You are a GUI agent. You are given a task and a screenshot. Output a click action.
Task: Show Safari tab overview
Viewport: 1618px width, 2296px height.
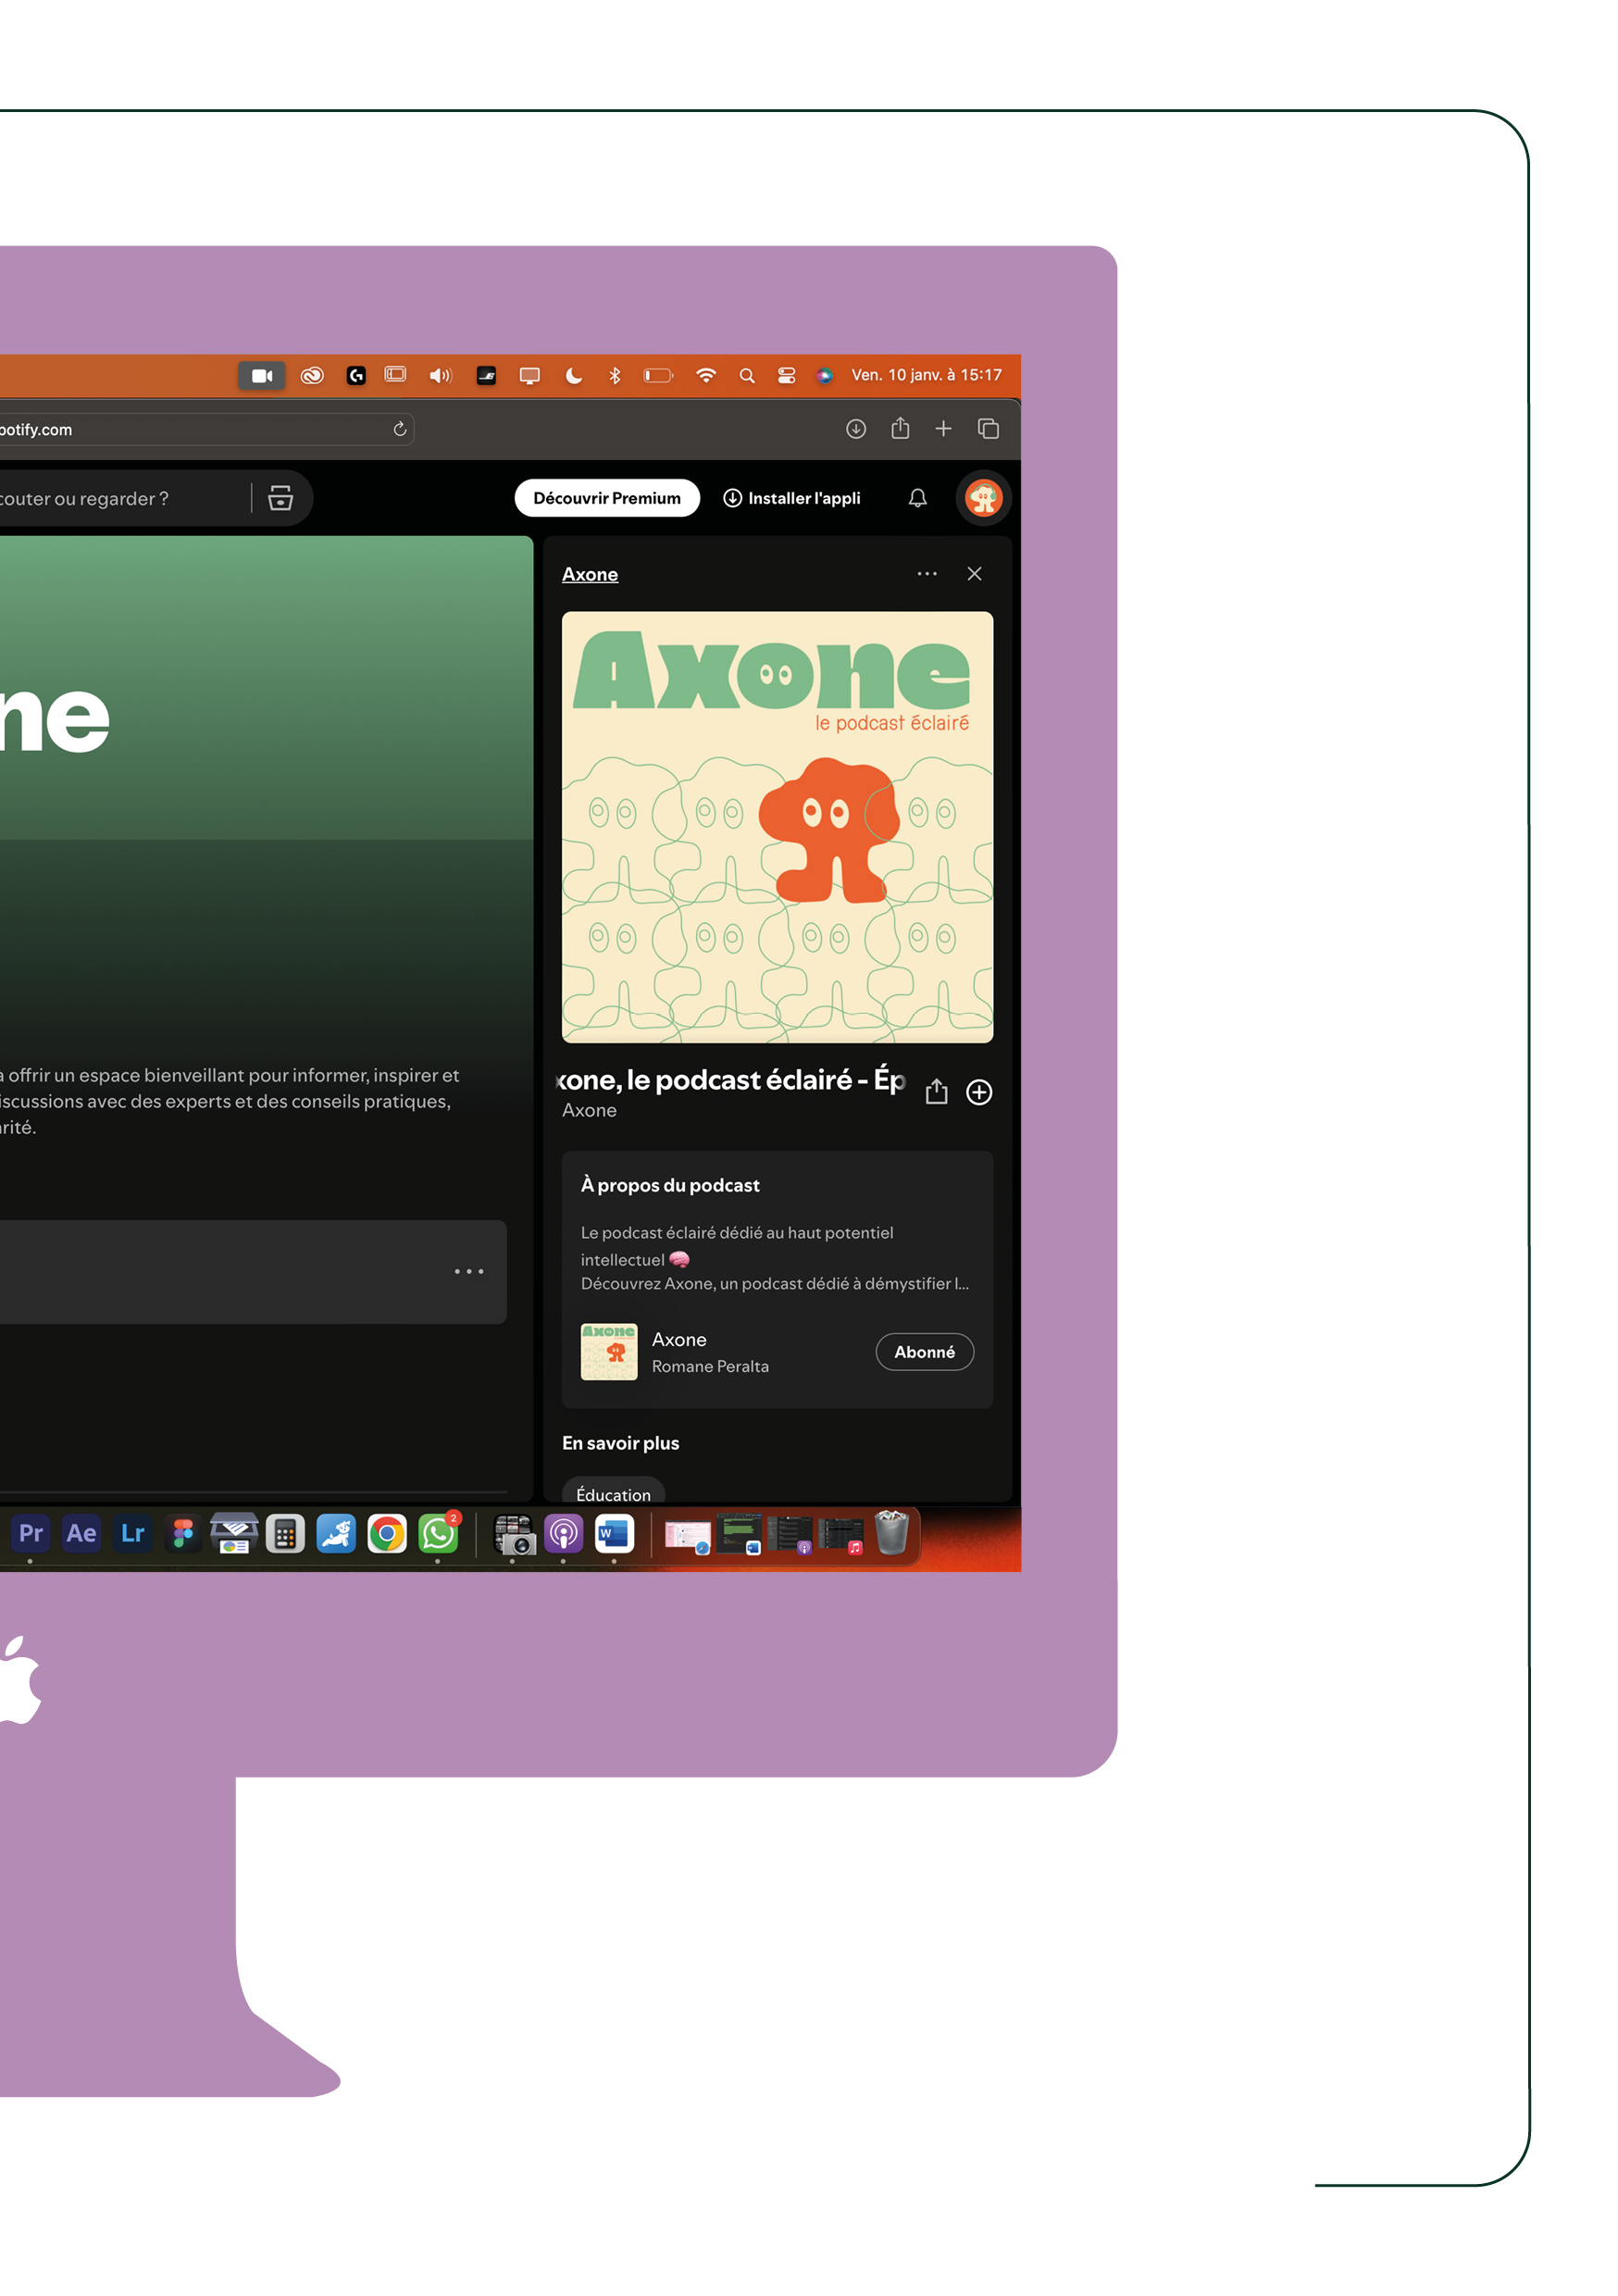pos(988,429)
